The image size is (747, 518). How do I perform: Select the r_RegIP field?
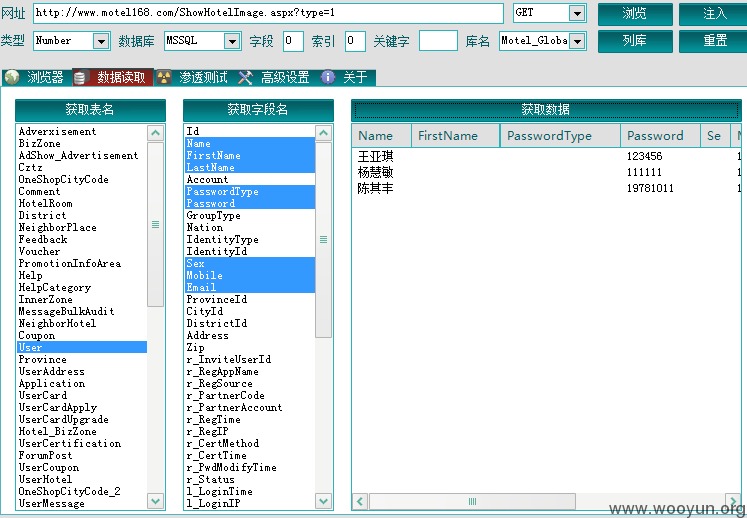pyautogui.click(x=250, y=431)
